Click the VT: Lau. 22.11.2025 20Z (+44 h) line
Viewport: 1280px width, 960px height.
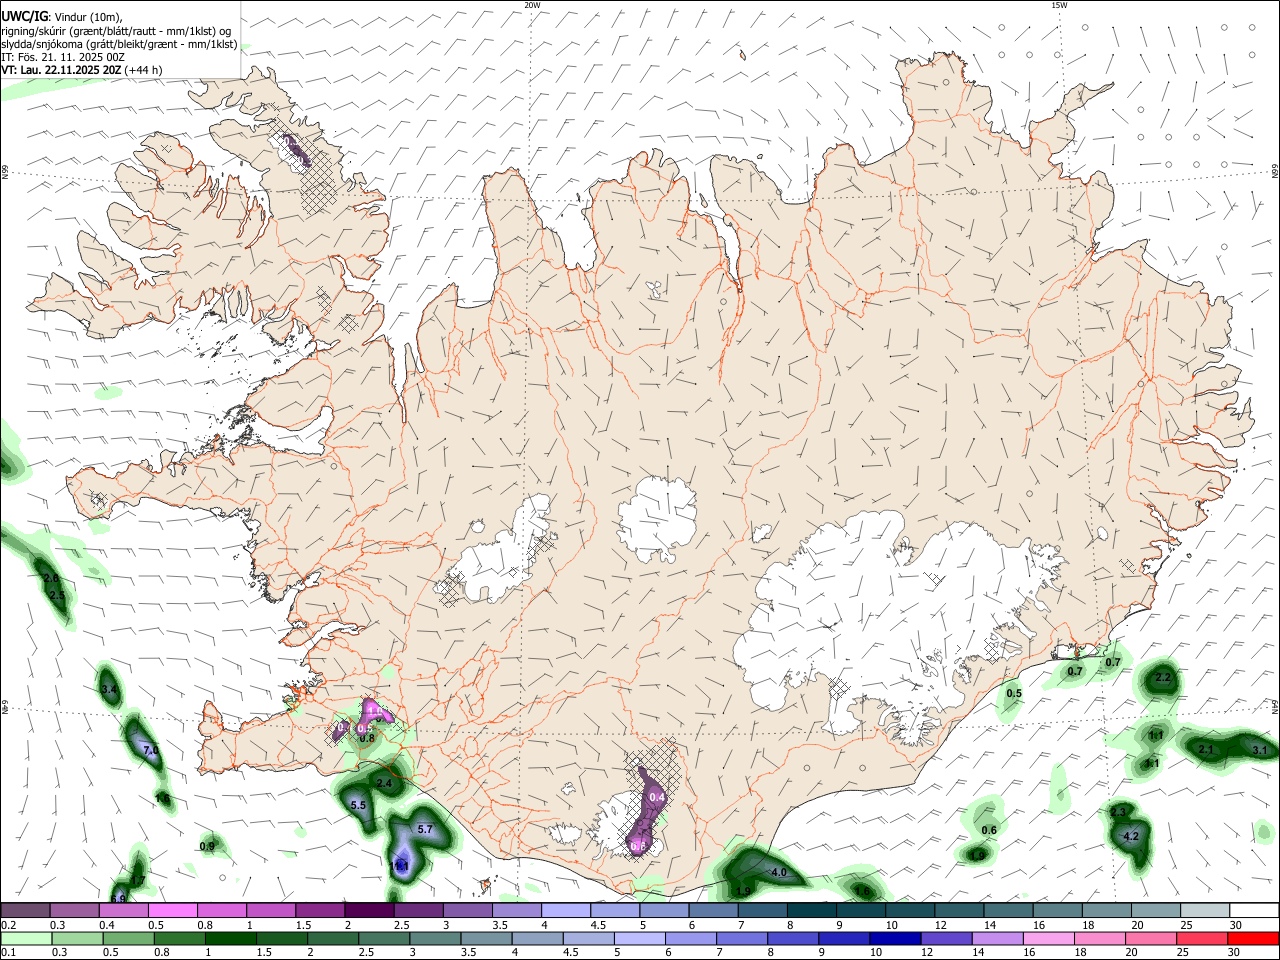82,70
